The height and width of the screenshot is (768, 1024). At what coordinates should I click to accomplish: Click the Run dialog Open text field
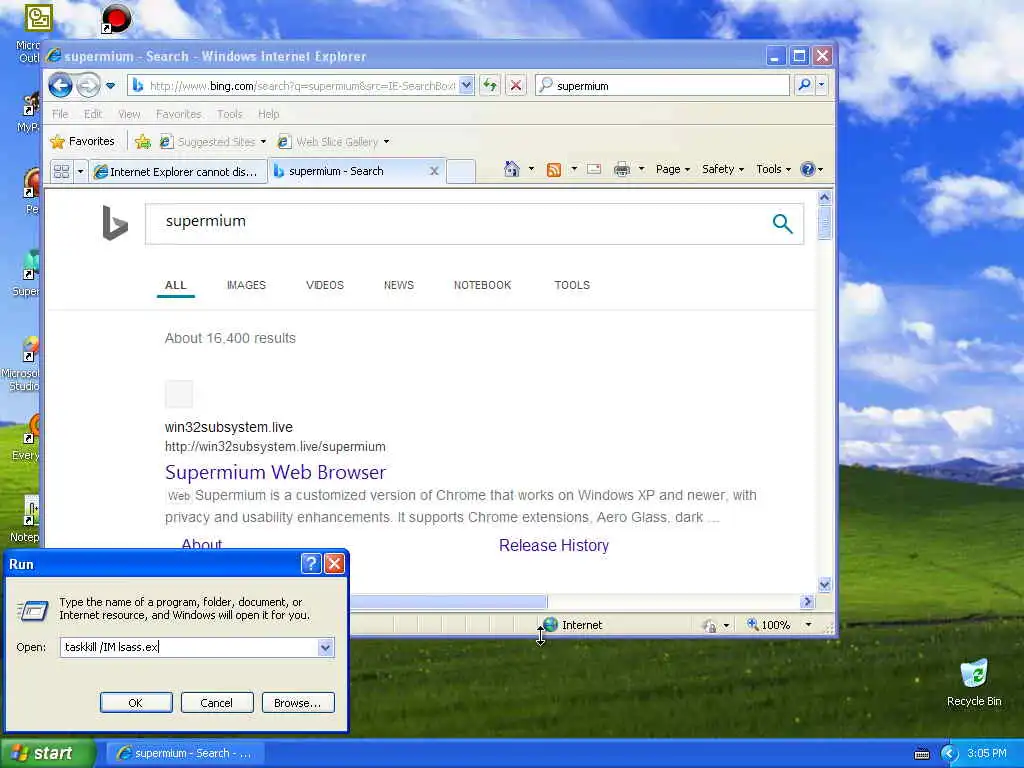pos(189,647)
